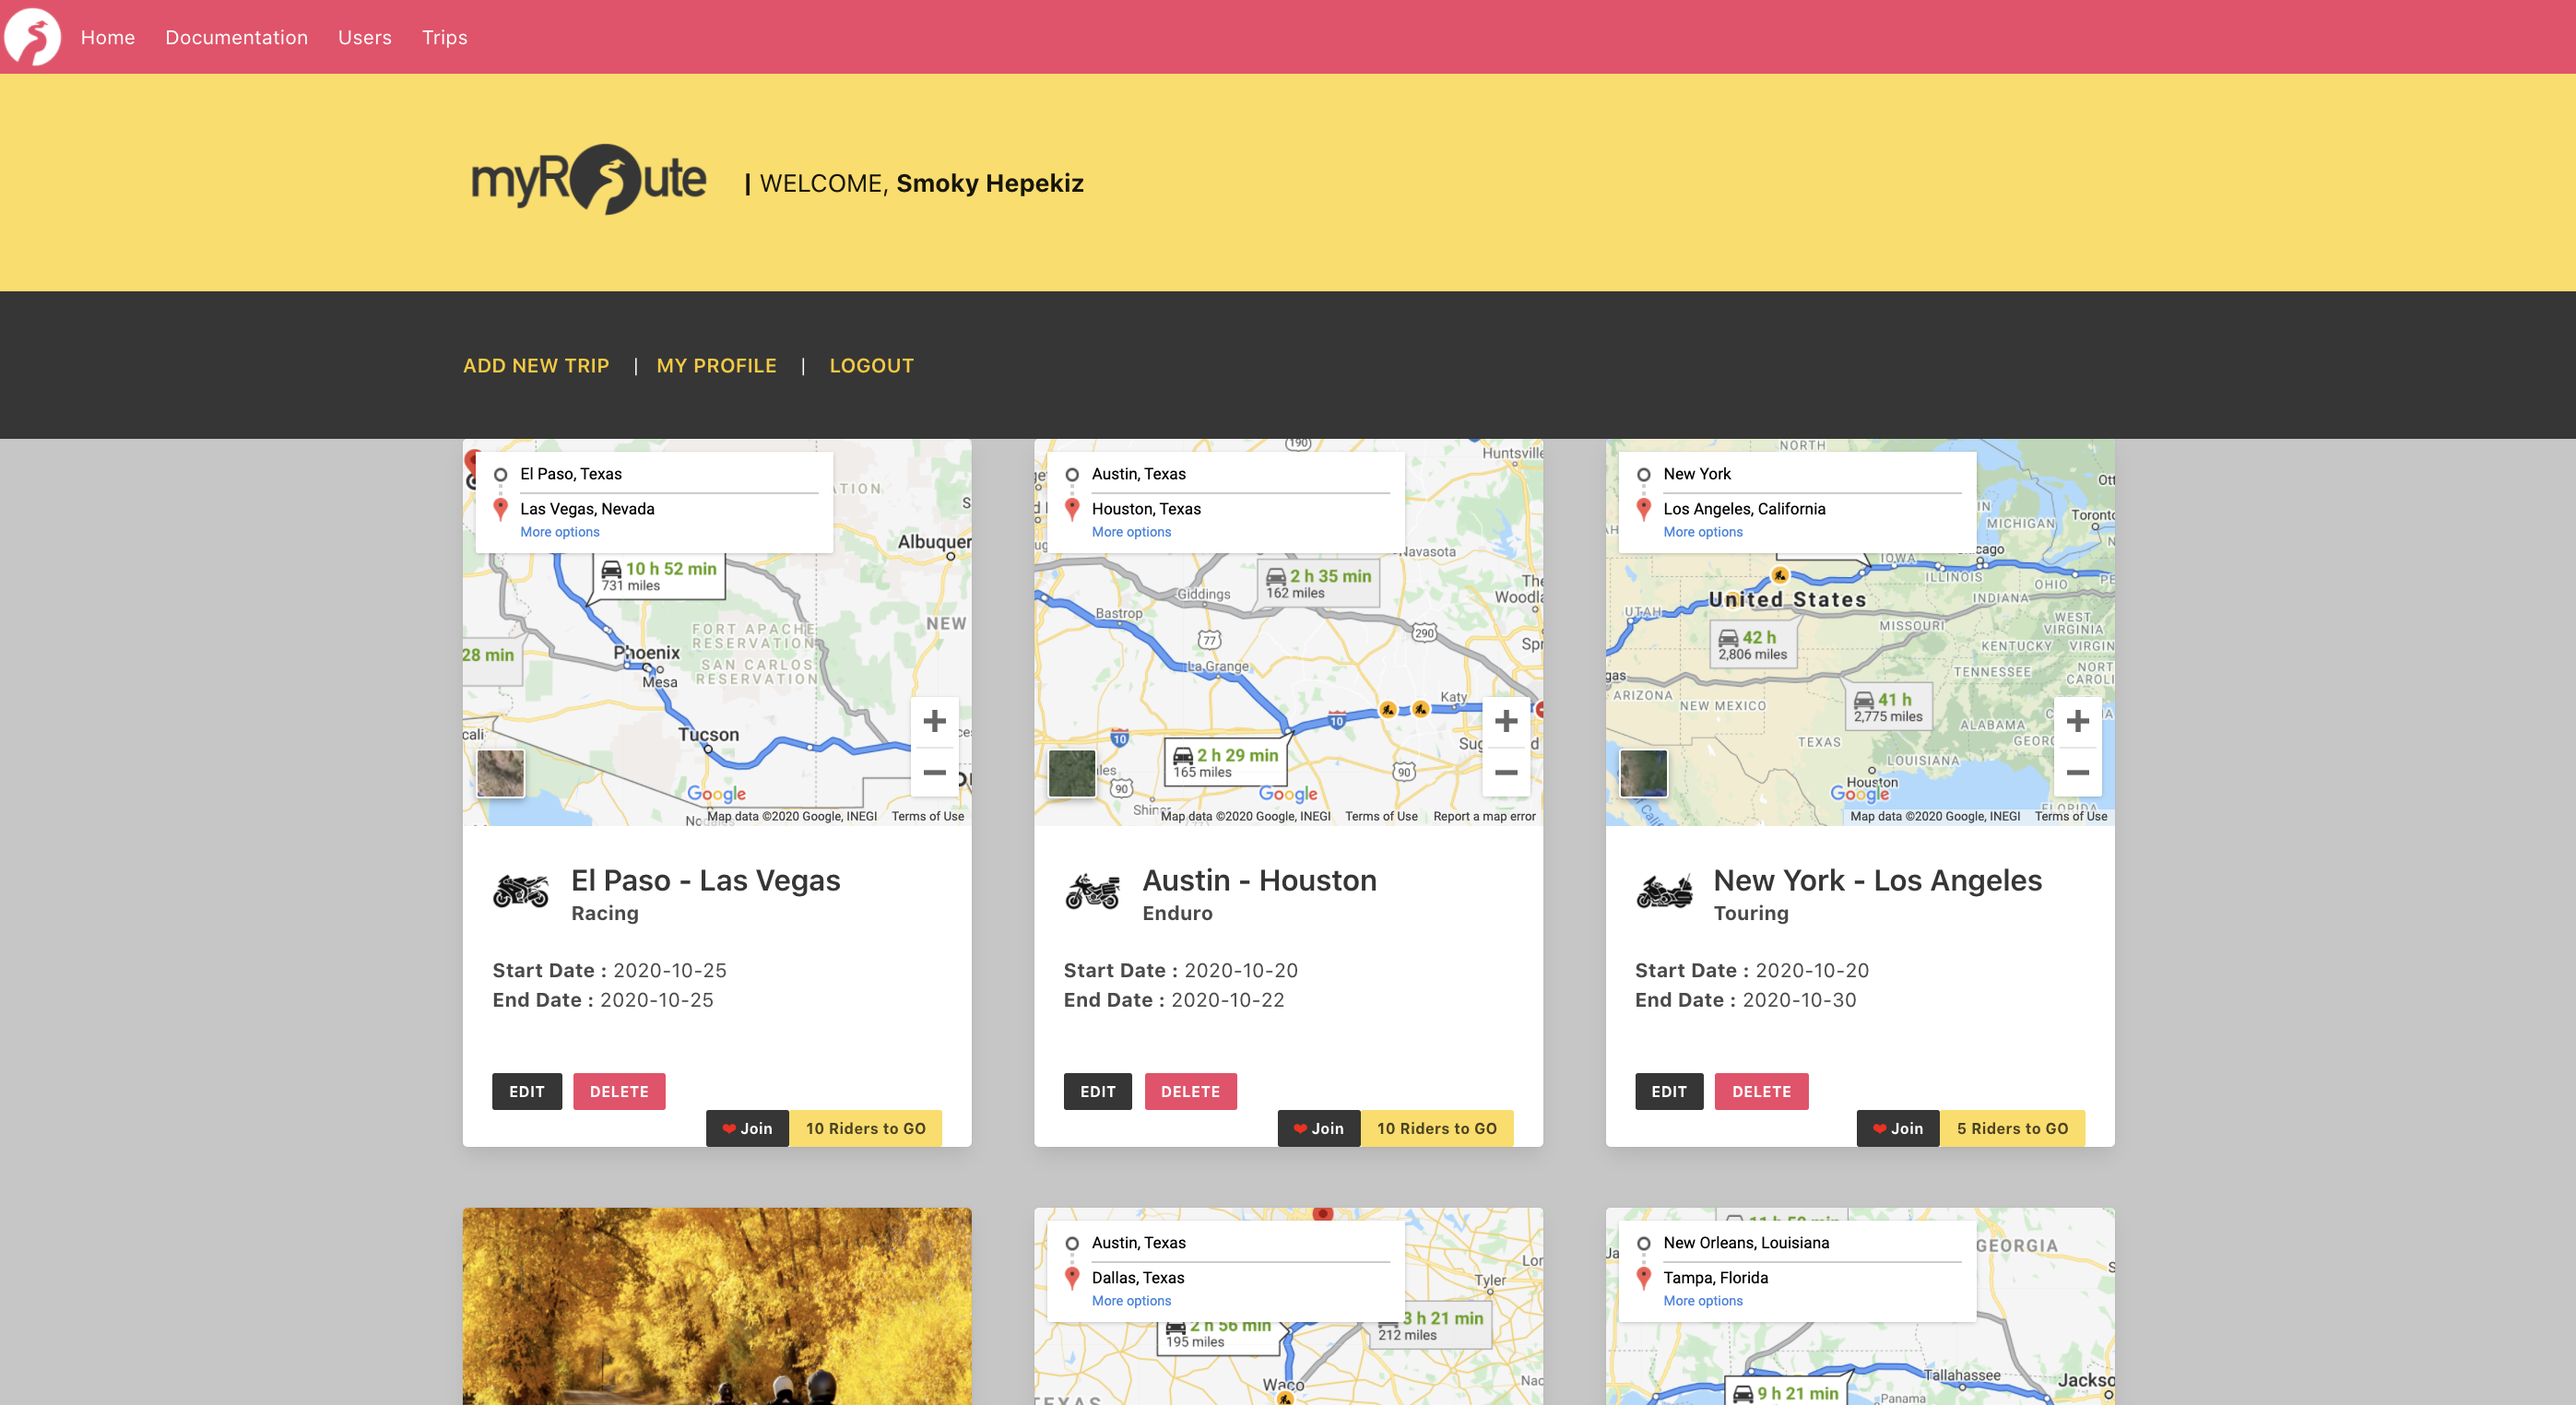The width and height of the screenshot is (2576, 1405).
Task: Zoom out on El Paso map
Action: 934,773
